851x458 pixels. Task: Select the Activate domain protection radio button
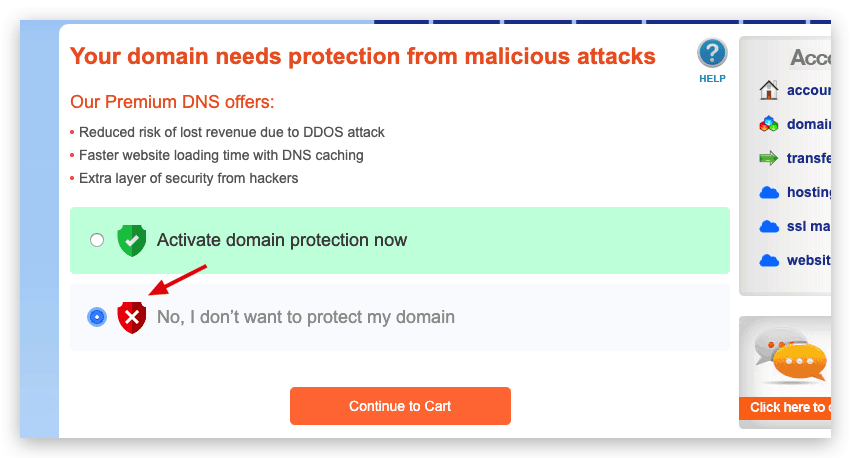pos(97,240)
